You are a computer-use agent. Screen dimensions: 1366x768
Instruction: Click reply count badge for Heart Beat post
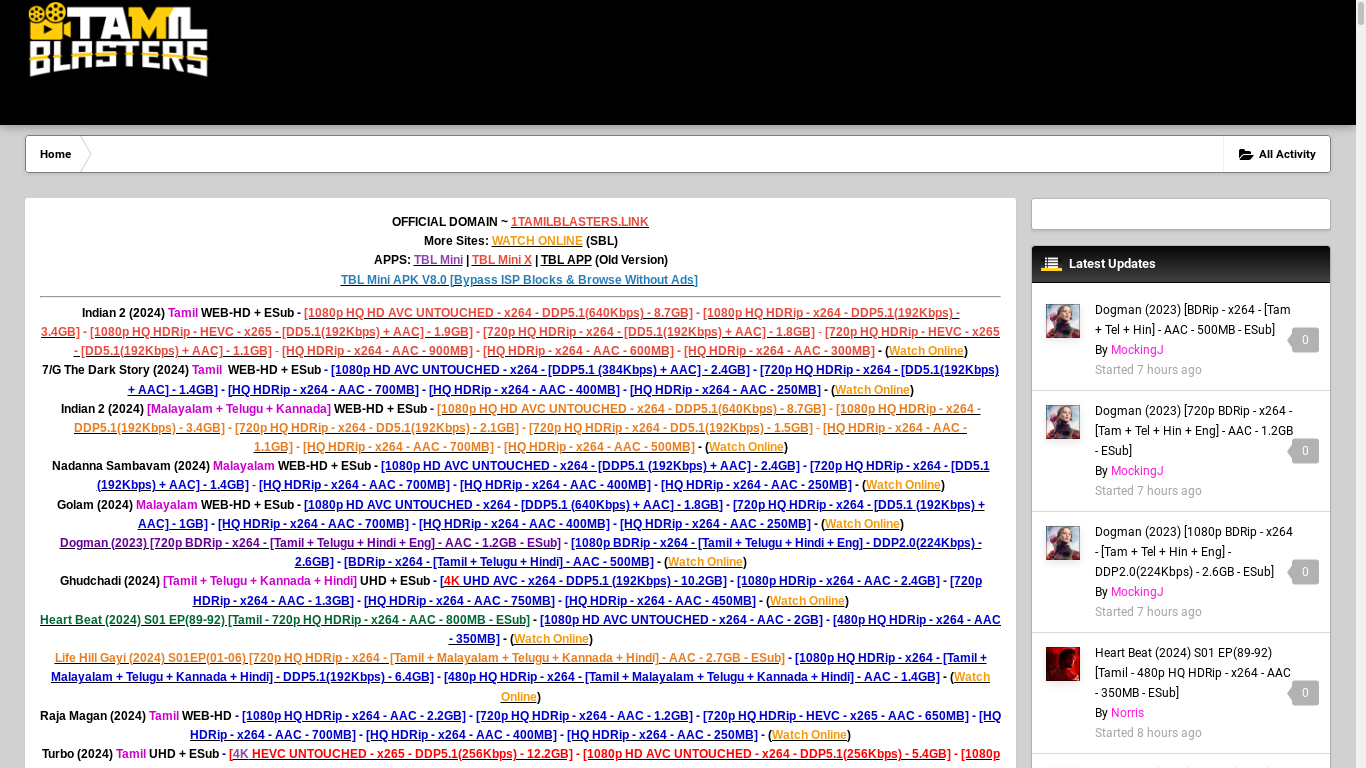1305,693
